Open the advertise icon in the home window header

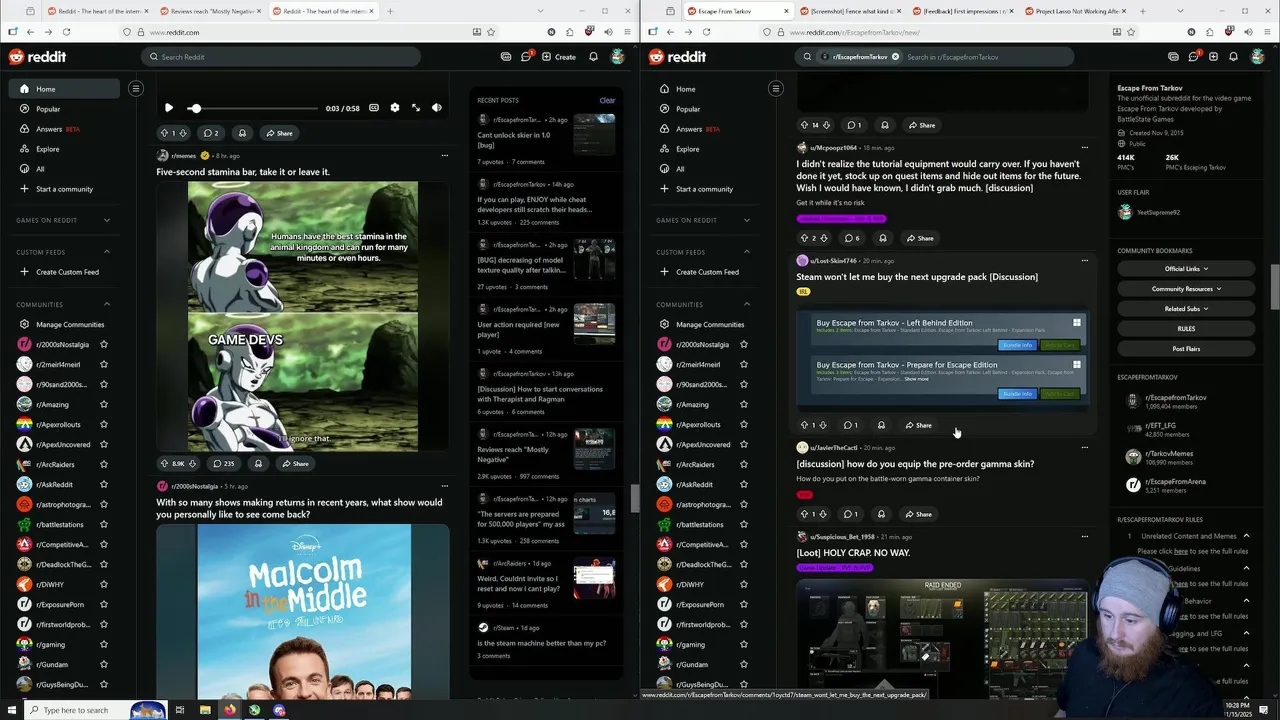[506, 57]
